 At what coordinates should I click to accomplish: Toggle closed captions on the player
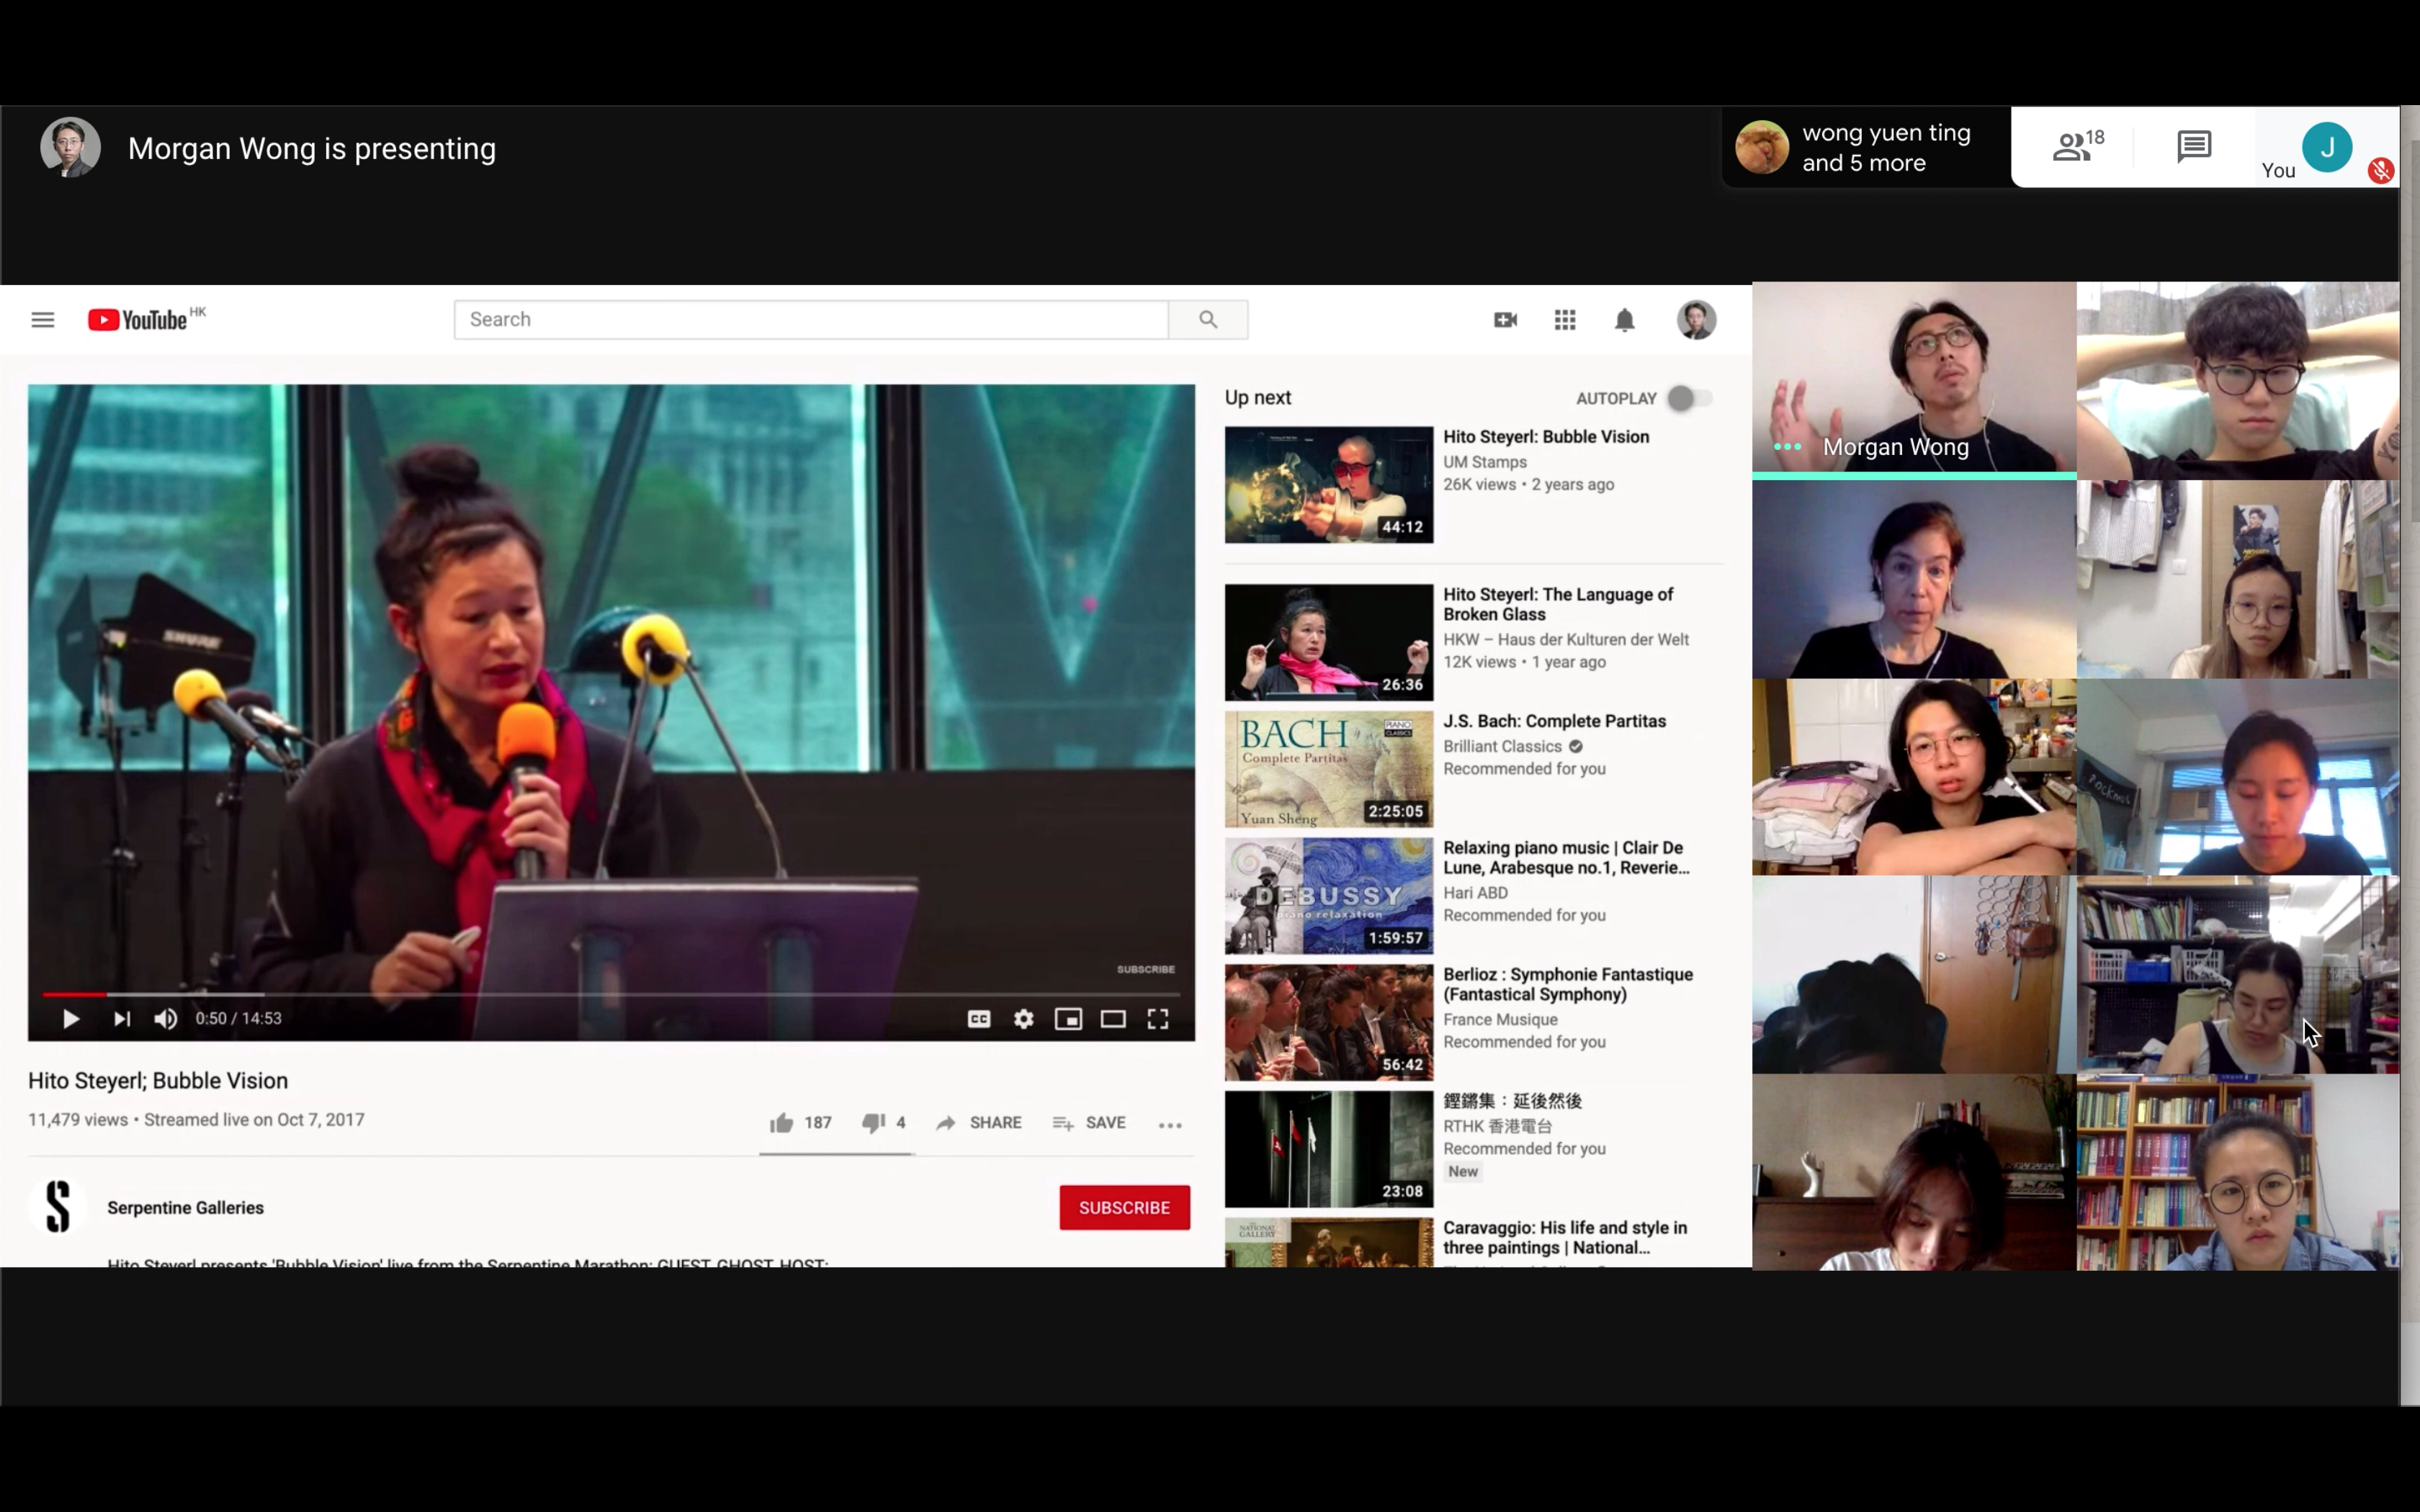pos(979,1019)
